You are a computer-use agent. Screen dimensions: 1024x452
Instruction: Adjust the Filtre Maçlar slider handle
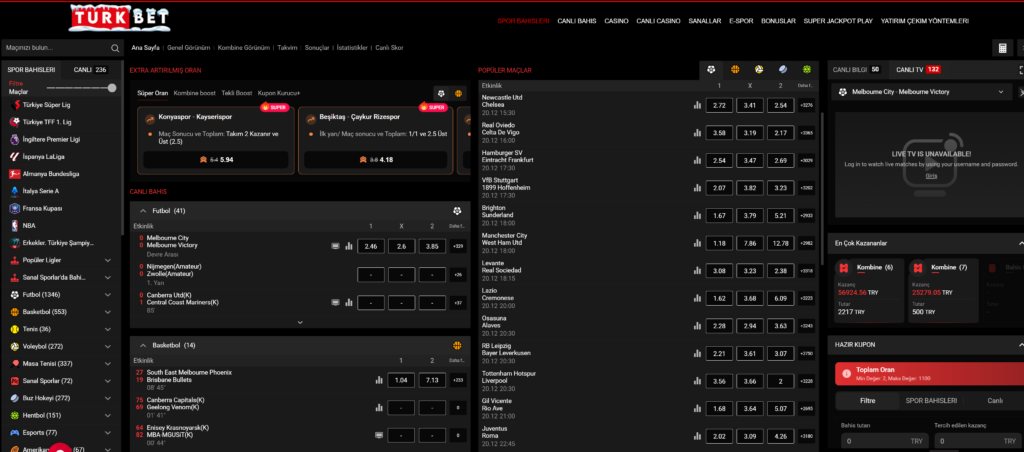tap(112, 88)
